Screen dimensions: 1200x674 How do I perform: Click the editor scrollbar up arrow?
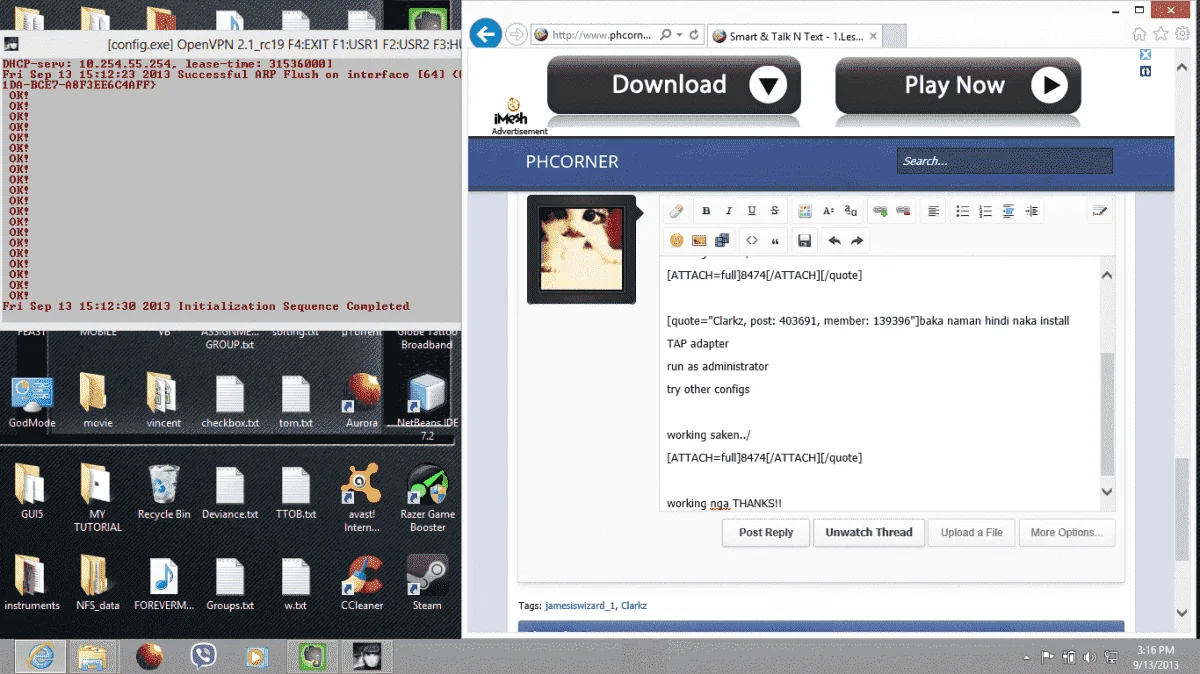[1106, 275]
